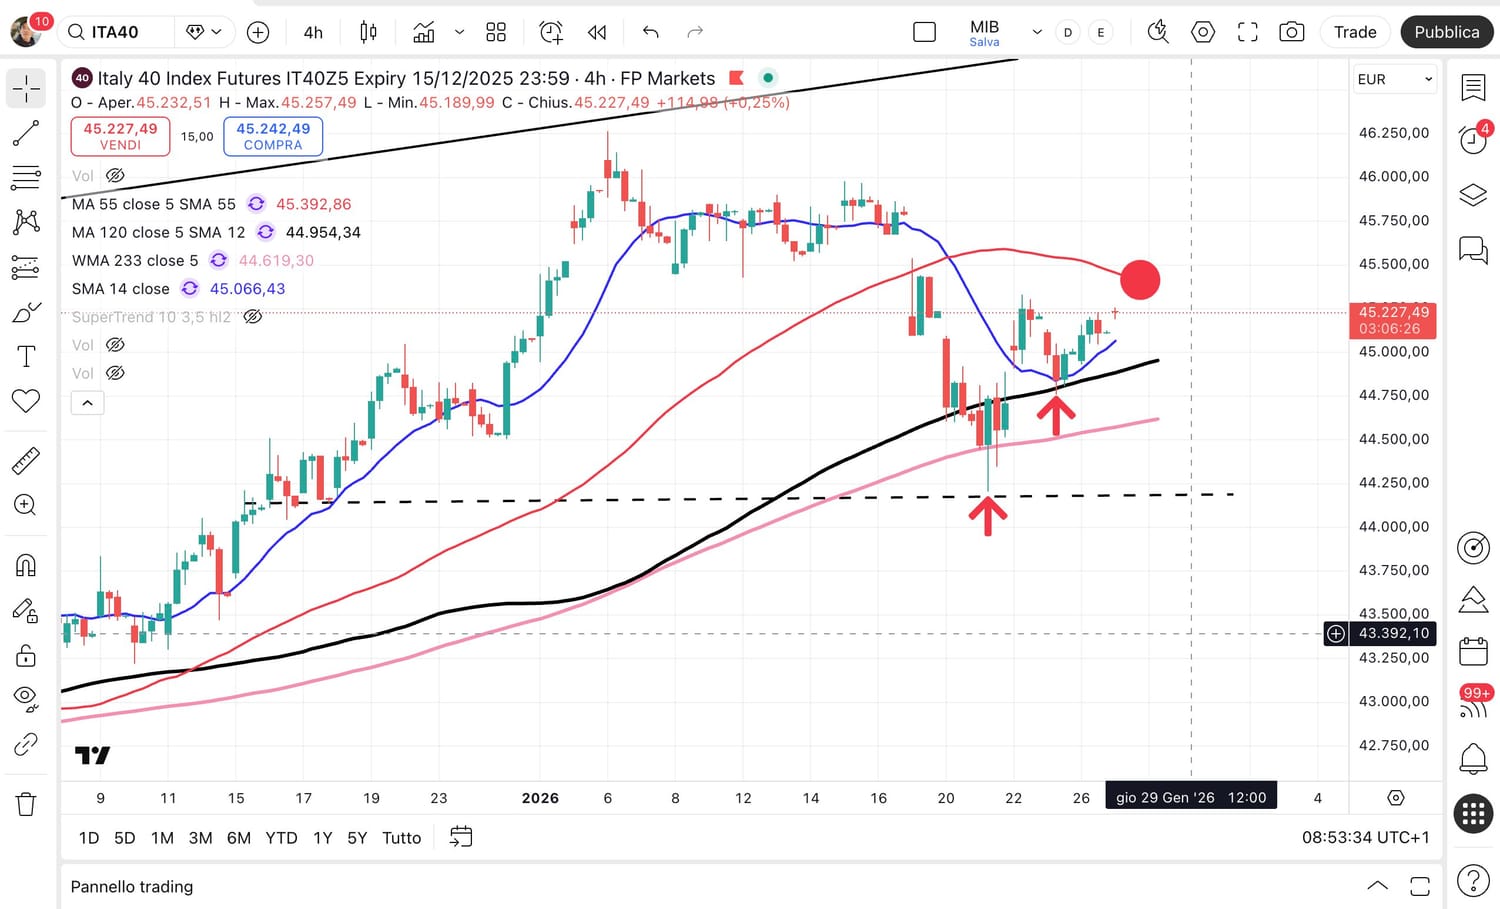Open the 4h interval selector
1500x909 pixels.
click(x=313, y=32)
